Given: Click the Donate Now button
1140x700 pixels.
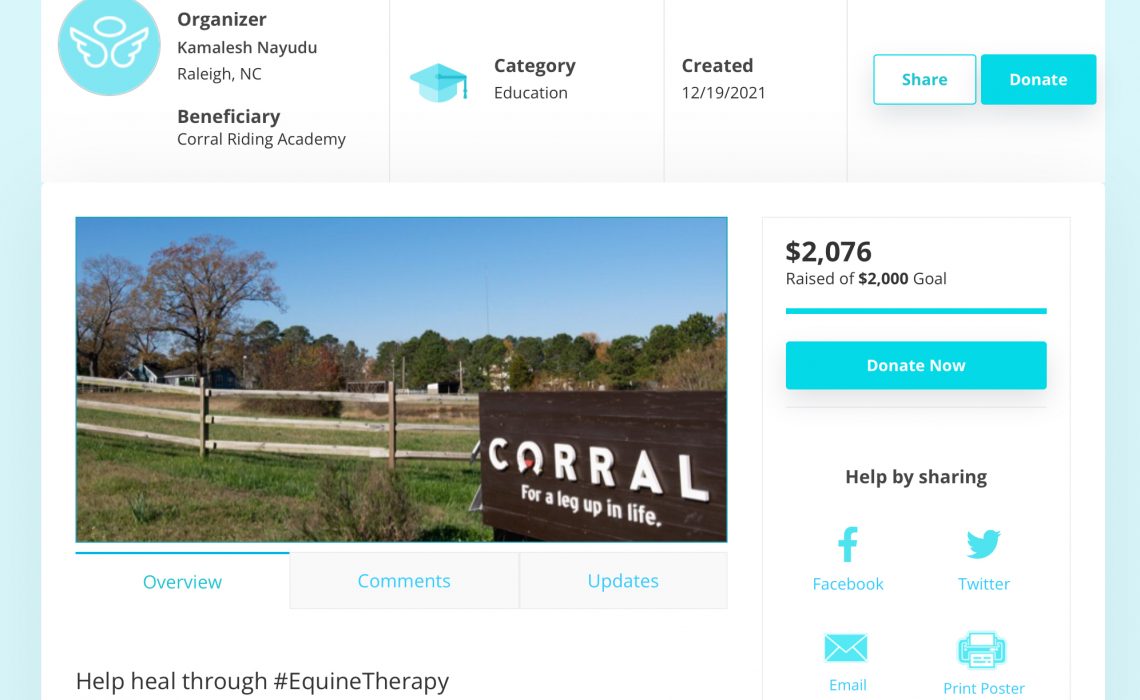Looking at the screenshot, I should pos(916,365).
